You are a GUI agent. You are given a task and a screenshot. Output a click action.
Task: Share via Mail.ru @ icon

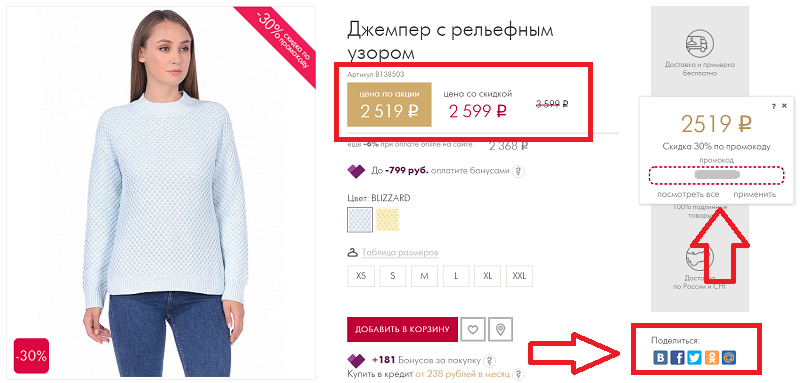729,358
